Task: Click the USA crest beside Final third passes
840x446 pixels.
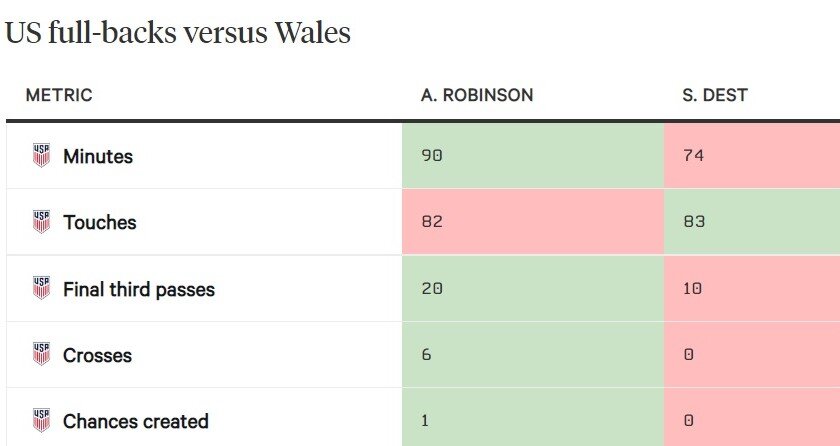Action: tap(41, 289)
